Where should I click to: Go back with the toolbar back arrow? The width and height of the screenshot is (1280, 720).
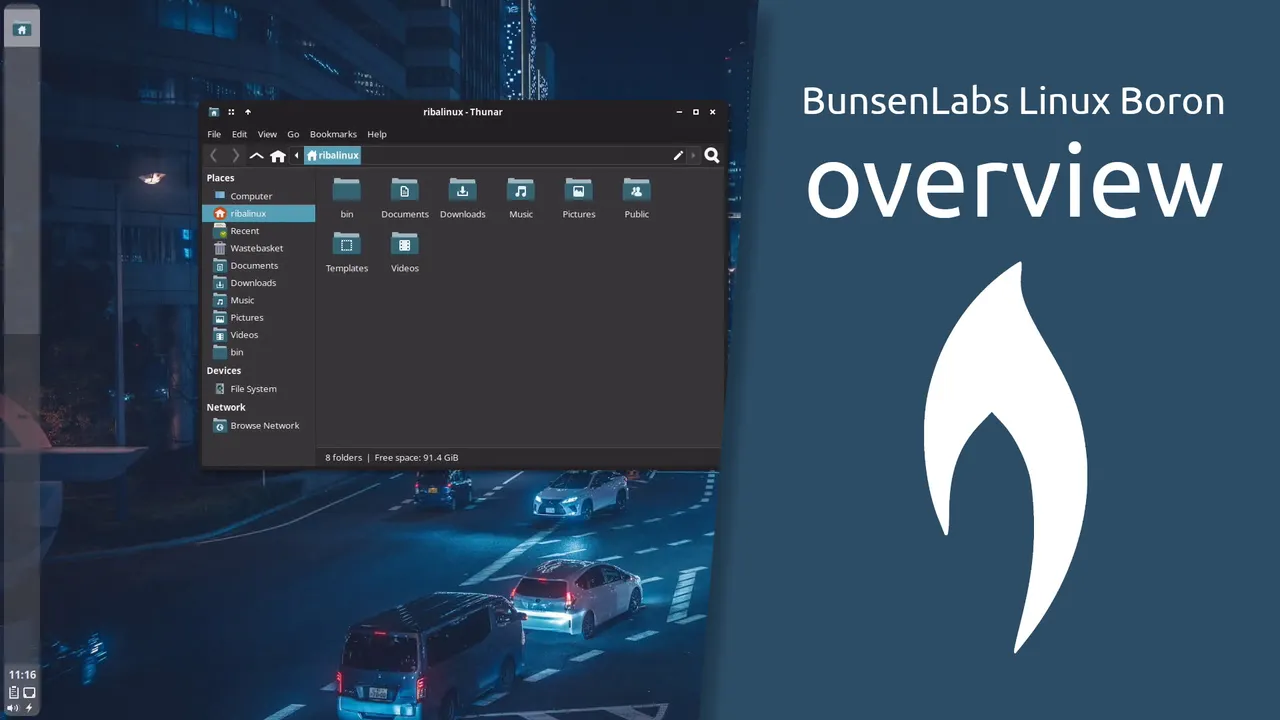[213, 155]
